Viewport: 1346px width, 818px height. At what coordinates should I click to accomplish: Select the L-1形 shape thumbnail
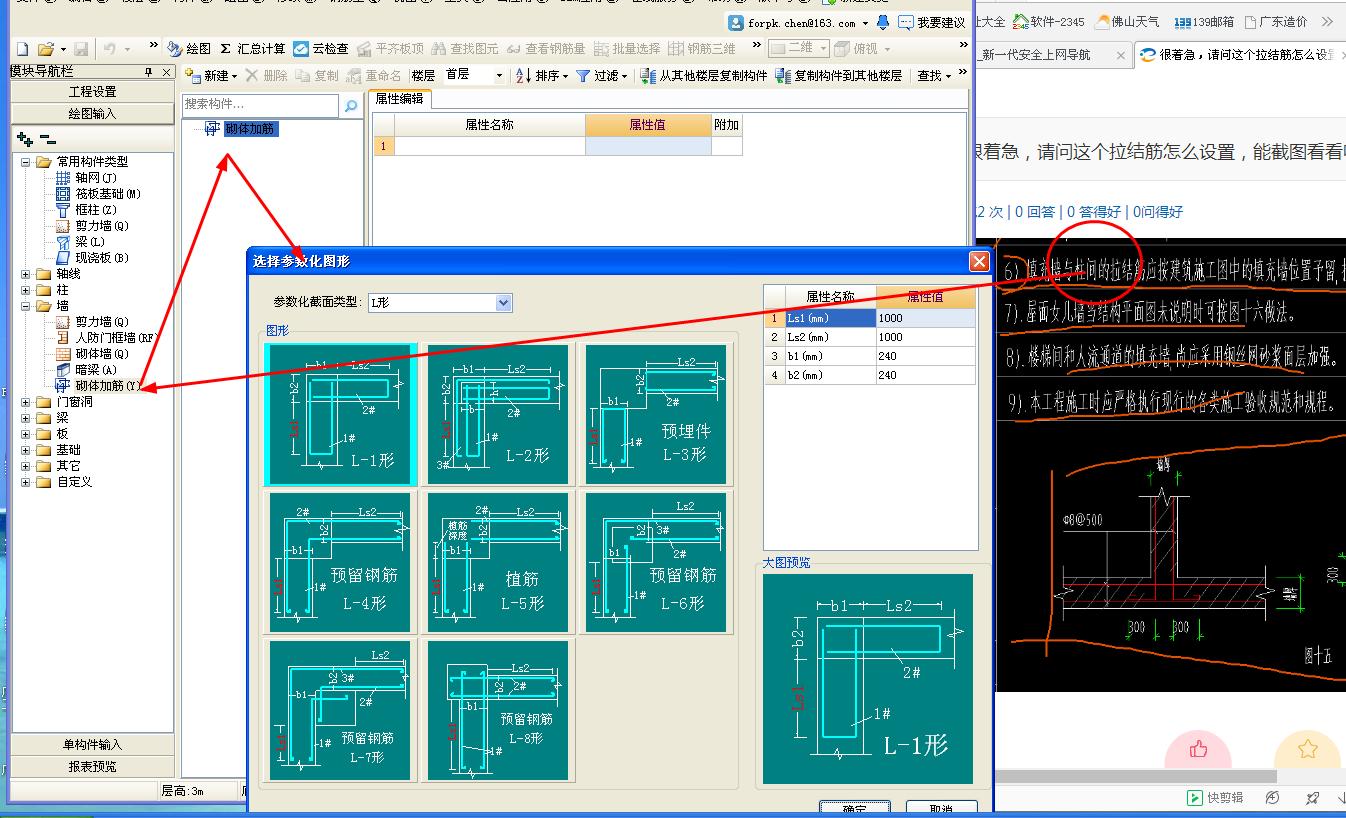coord(341,414)
